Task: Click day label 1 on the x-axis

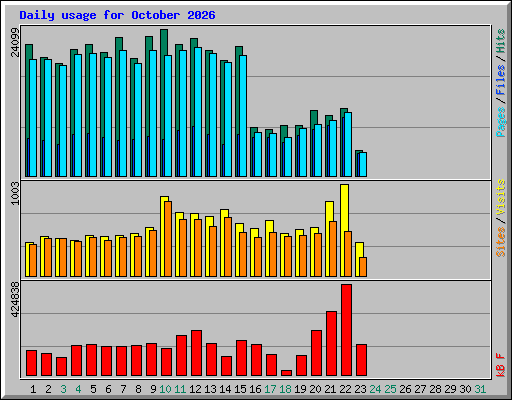Action: point(33,389)
